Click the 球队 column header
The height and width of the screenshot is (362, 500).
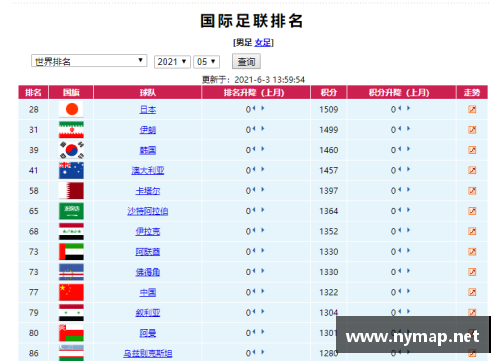pyautogui.click(x=148, y=92)
